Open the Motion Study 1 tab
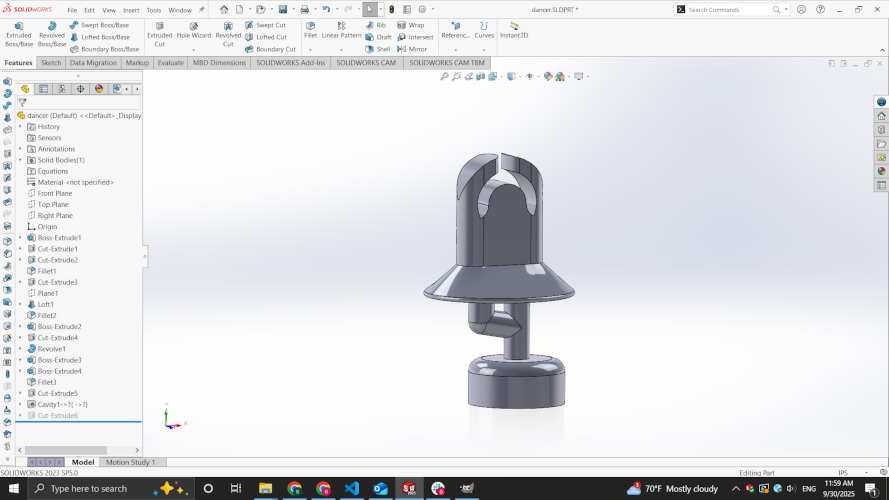889x500 pixels. (x=130, y=462)
